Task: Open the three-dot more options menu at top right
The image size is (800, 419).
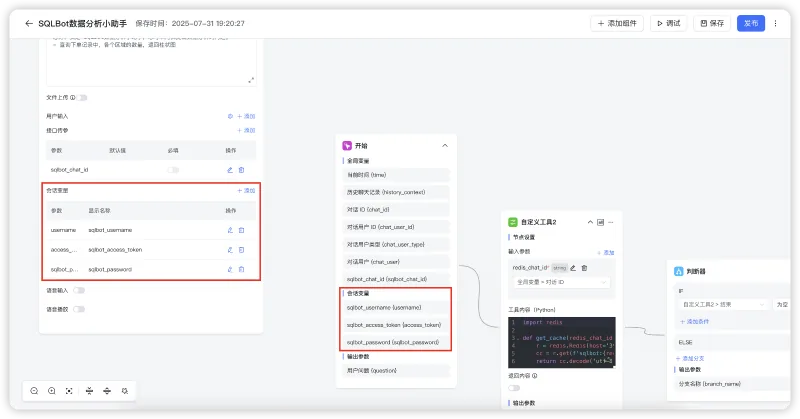Action: pos(776,23)
